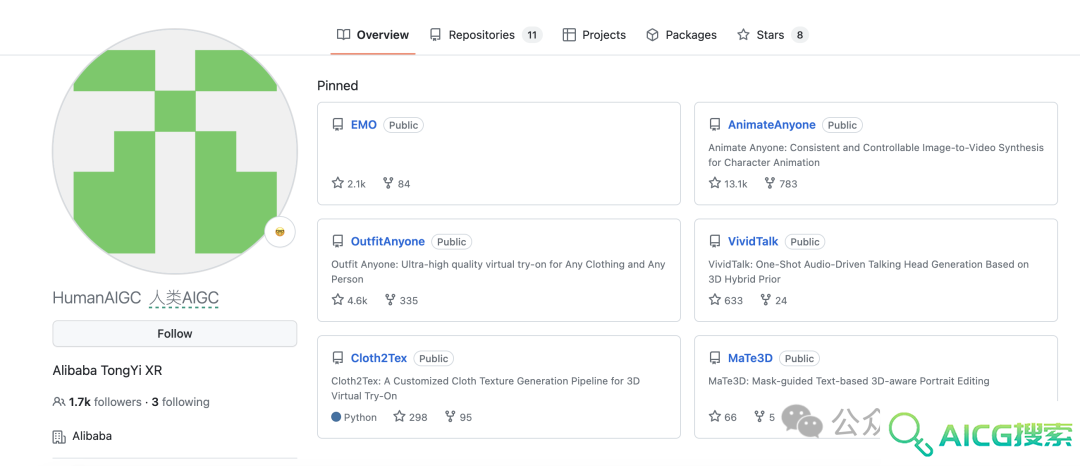
Task: Click the people icon beside followers
Action: point(59,402)
